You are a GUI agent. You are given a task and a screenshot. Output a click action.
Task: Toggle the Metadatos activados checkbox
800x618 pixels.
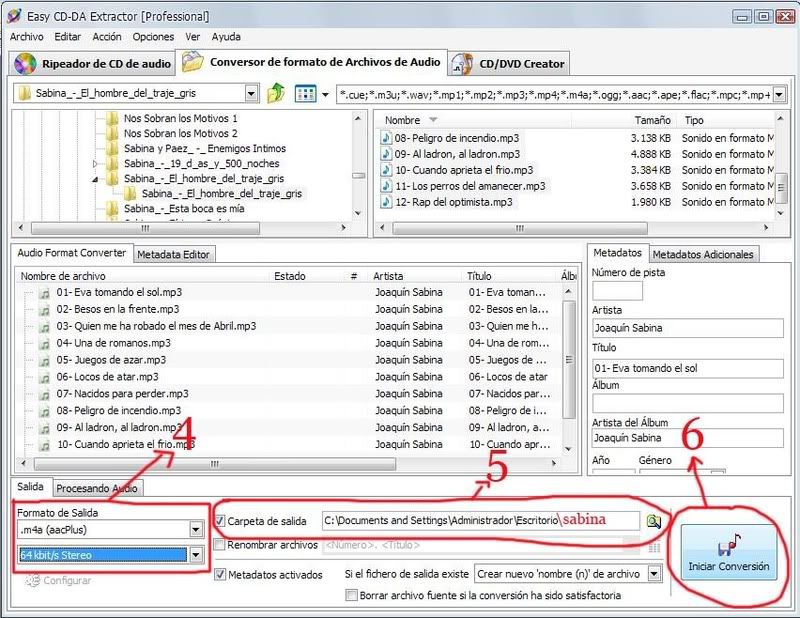coord(220,575)
